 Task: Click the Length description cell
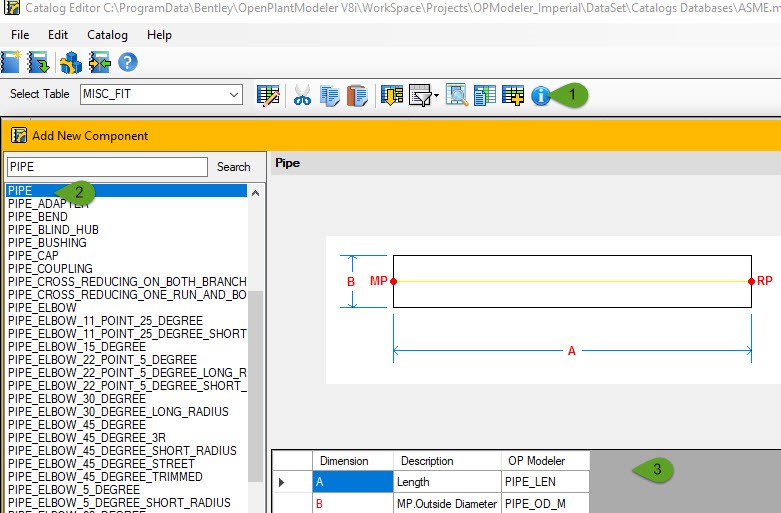coord(447,482)
